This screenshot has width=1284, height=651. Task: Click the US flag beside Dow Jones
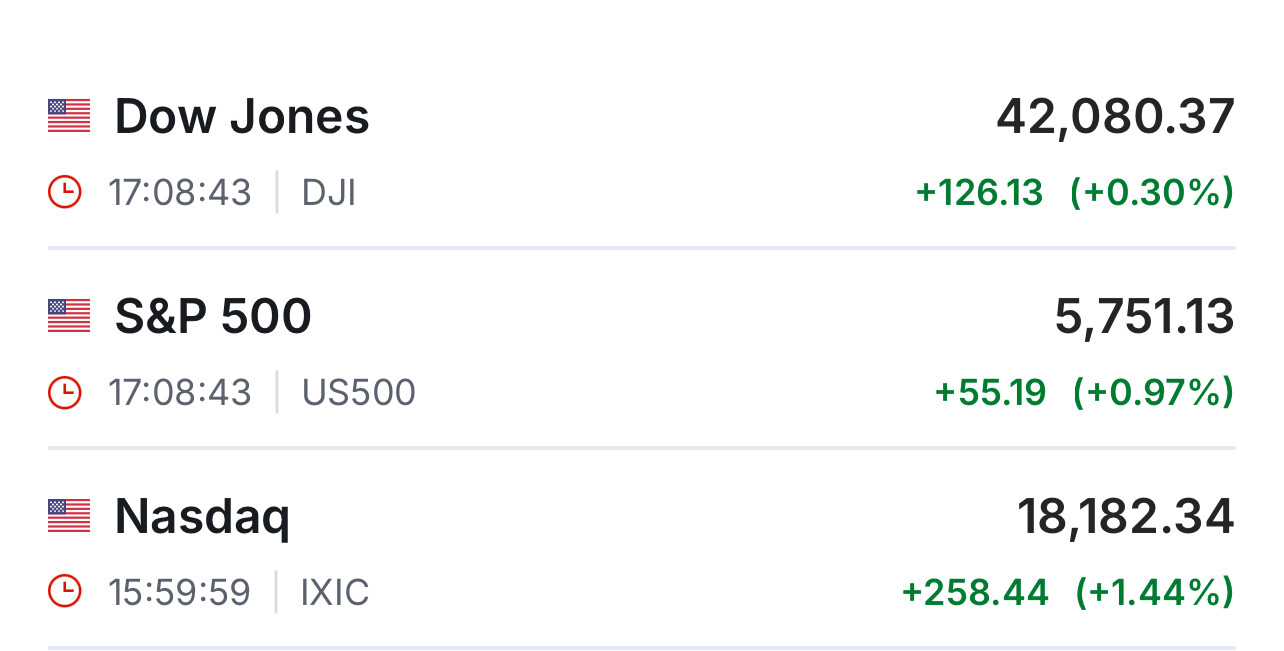tap(69, 116)
